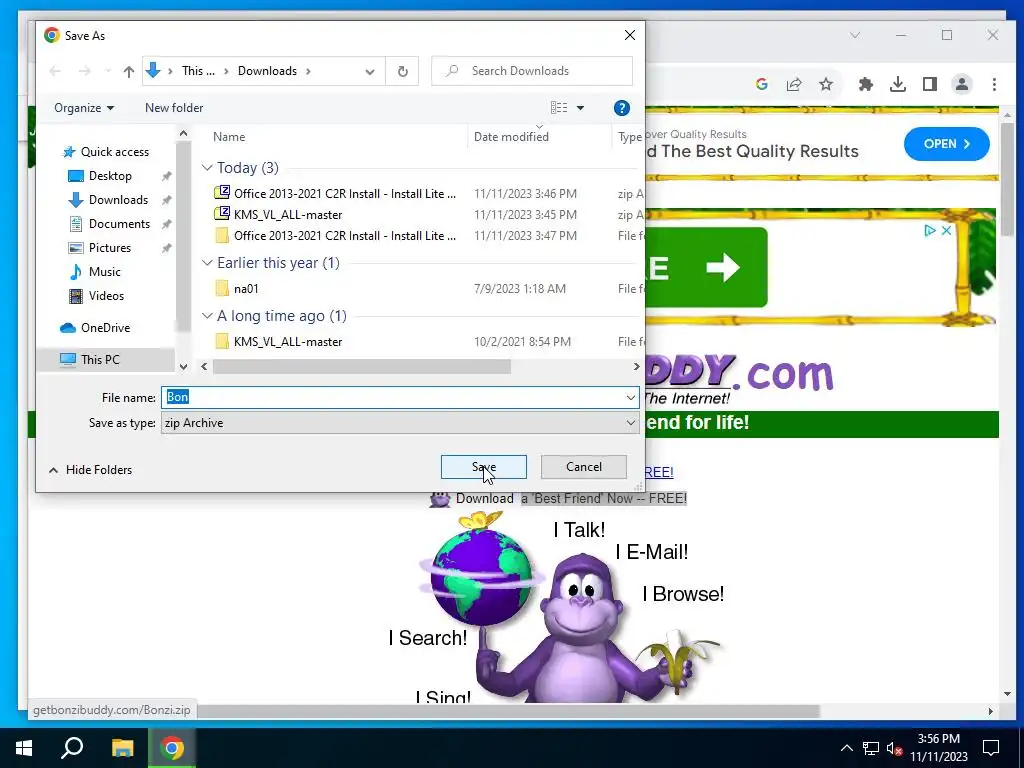Open recent locations dropdown in address bar

(370, 71)
